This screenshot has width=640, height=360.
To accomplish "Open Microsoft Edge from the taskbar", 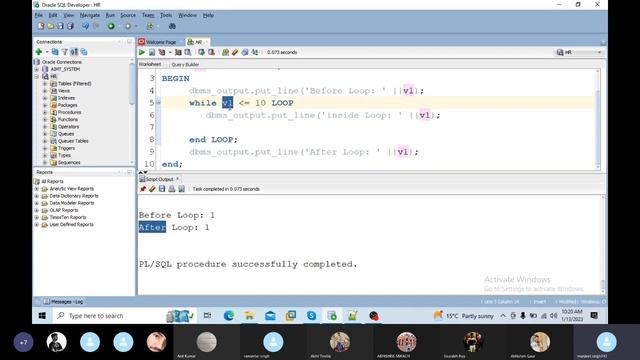I will pos(229,316).
